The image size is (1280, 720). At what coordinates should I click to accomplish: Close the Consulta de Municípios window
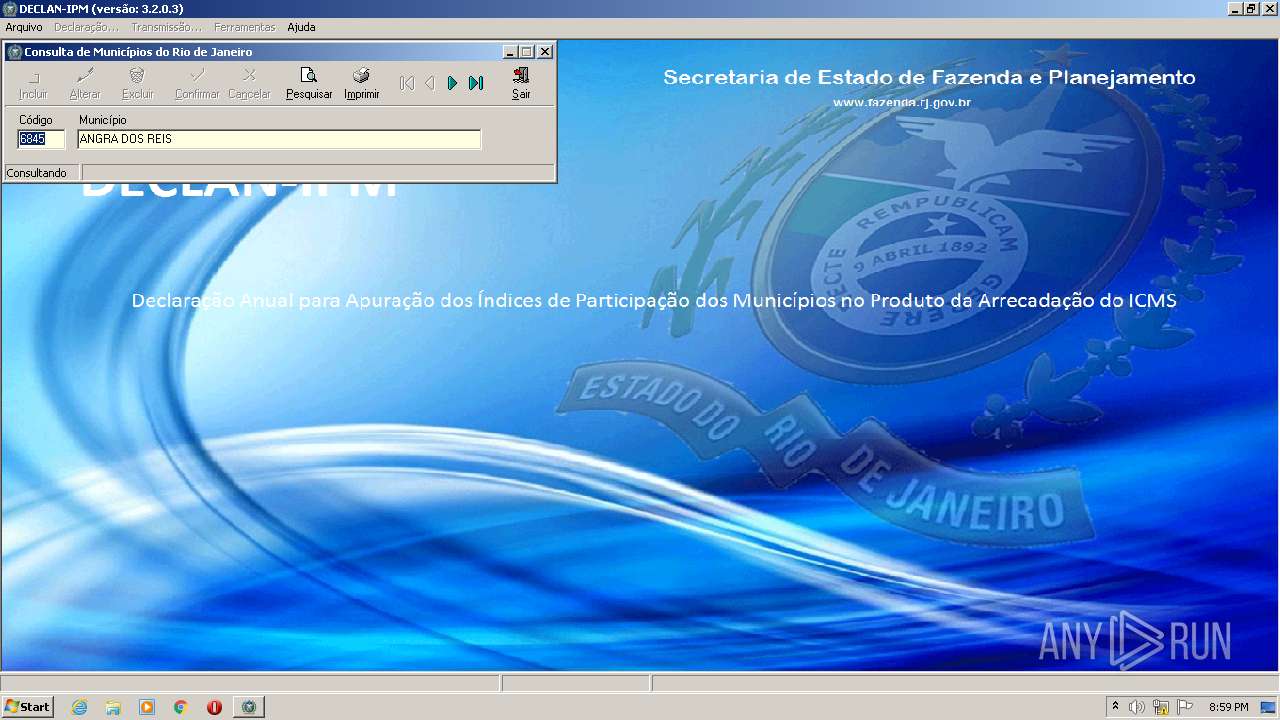point(545,52)
